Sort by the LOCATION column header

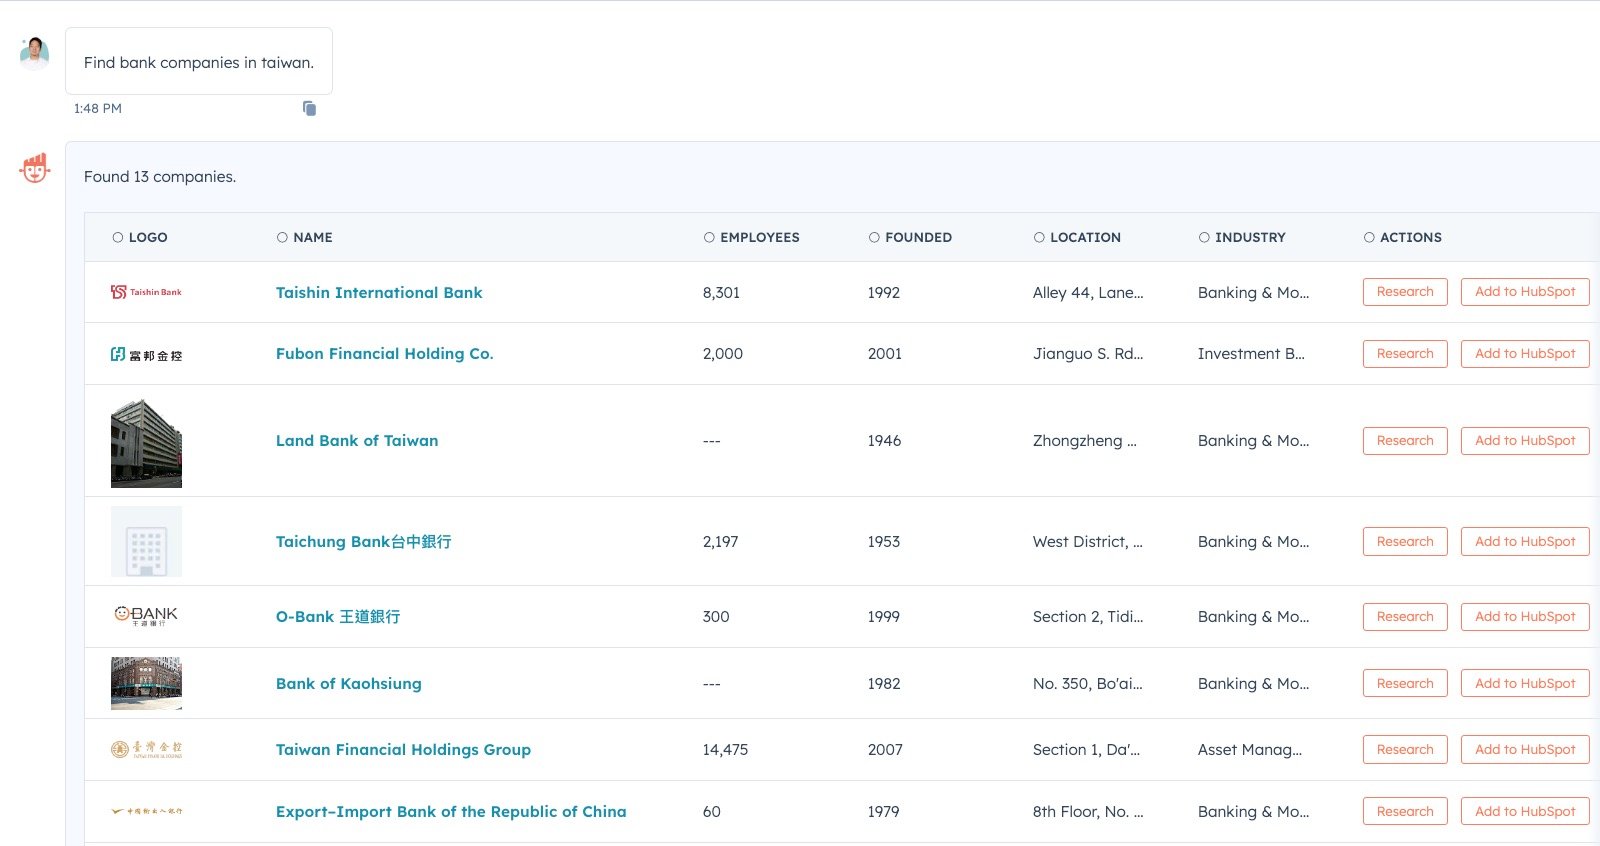[1084, 237]
